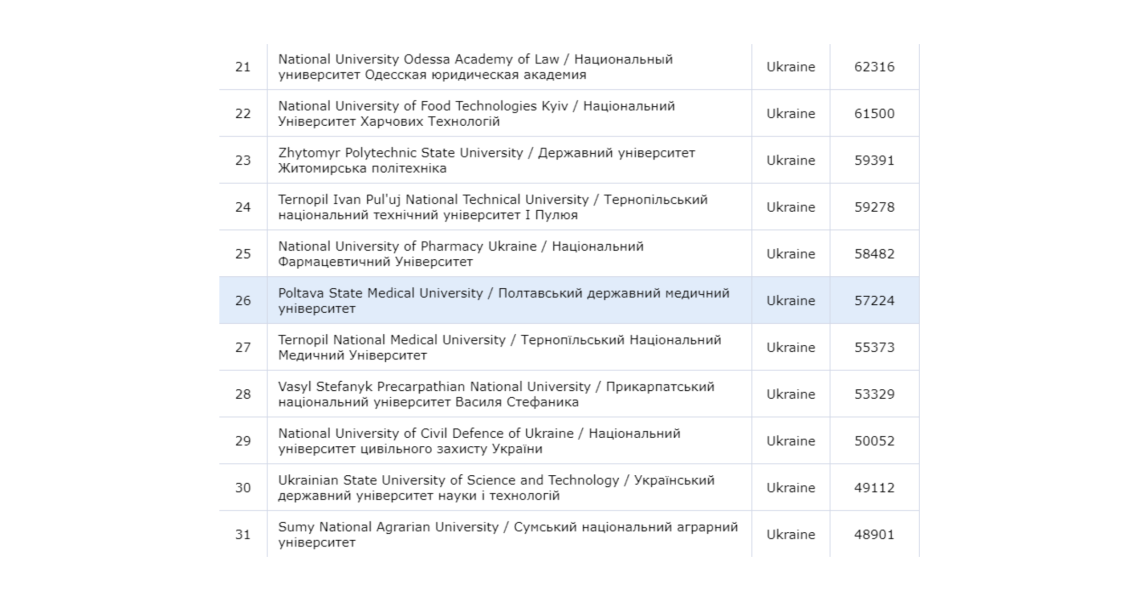The width and height of the screenshot is (1140, 600).
Task: Click rank number 31
Action: tap(243, 535)
